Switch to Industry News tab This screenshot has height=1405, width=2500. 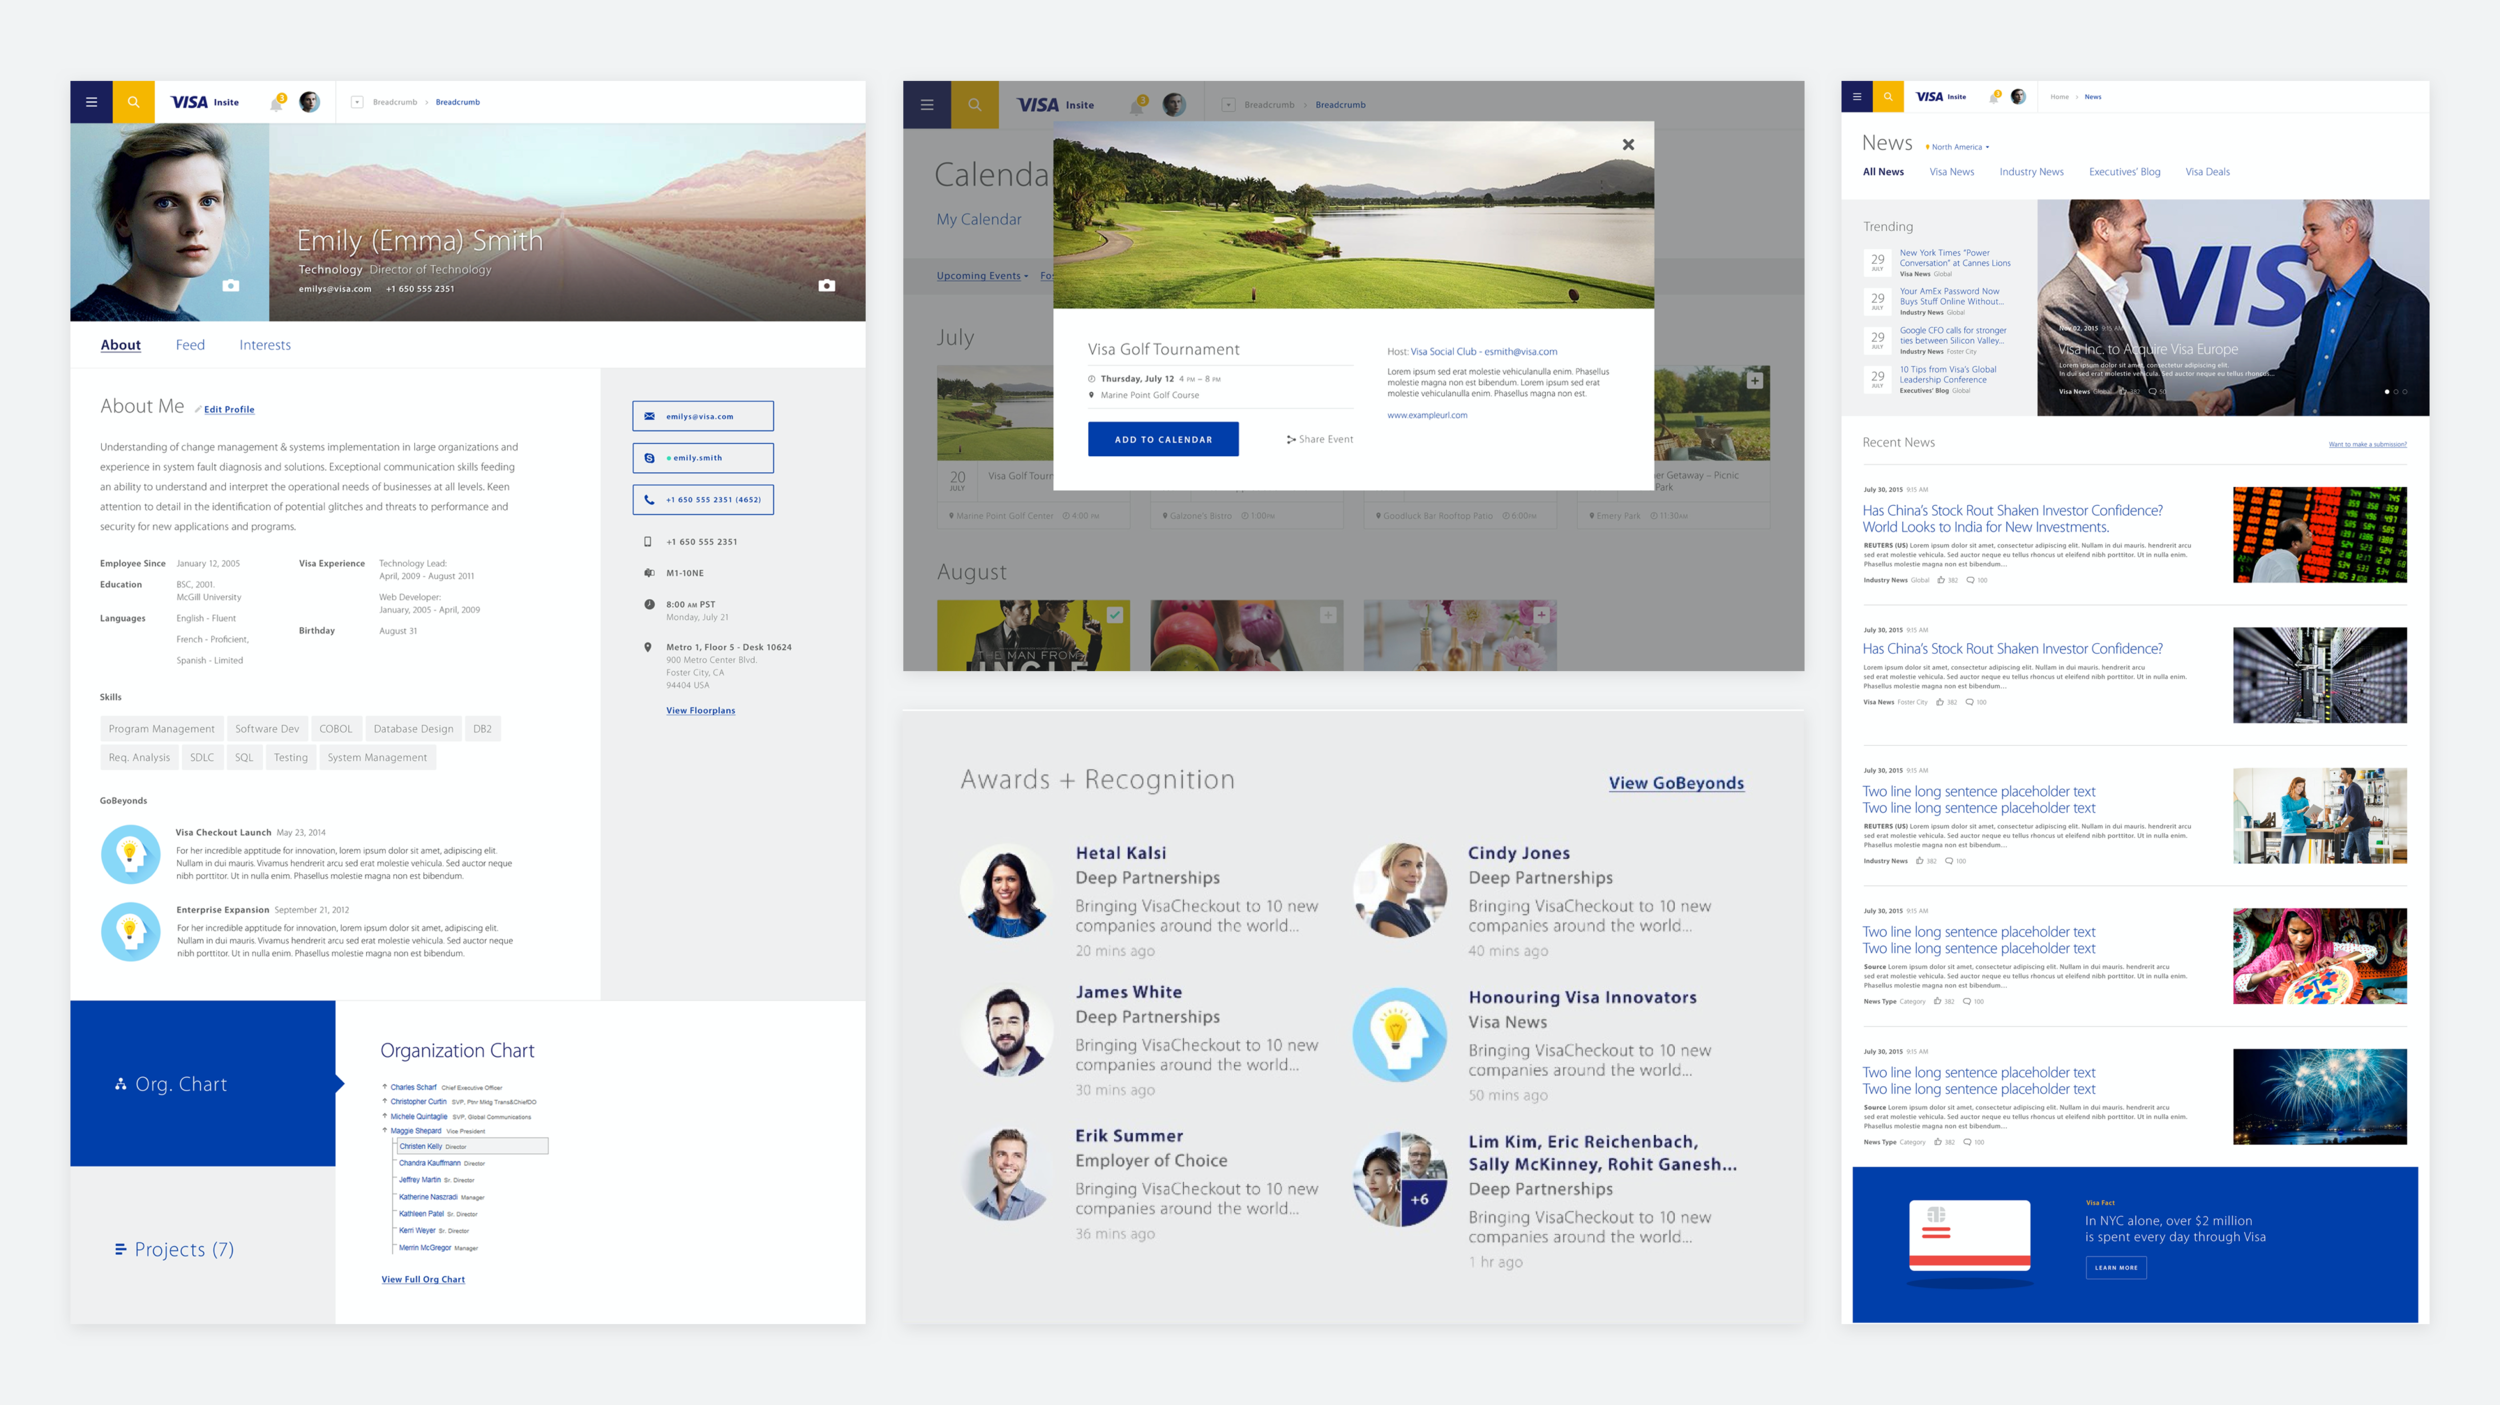tap(2031, 172)
